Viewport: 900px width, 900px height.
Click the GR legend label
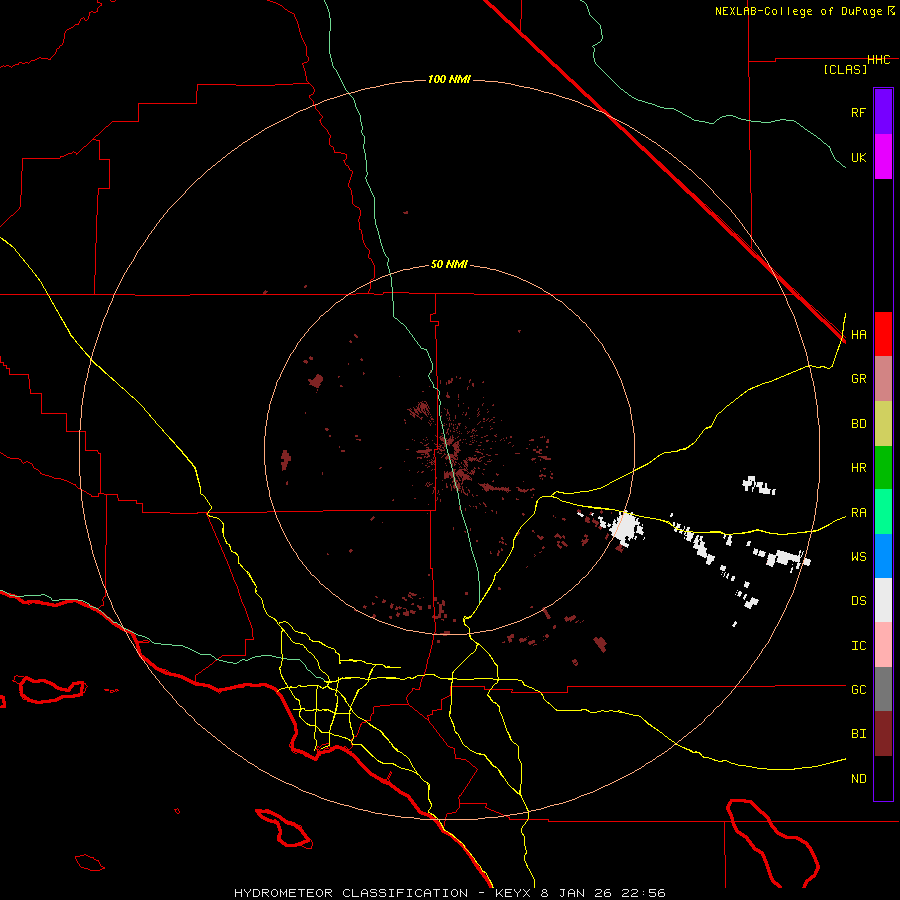coord(858,379)
